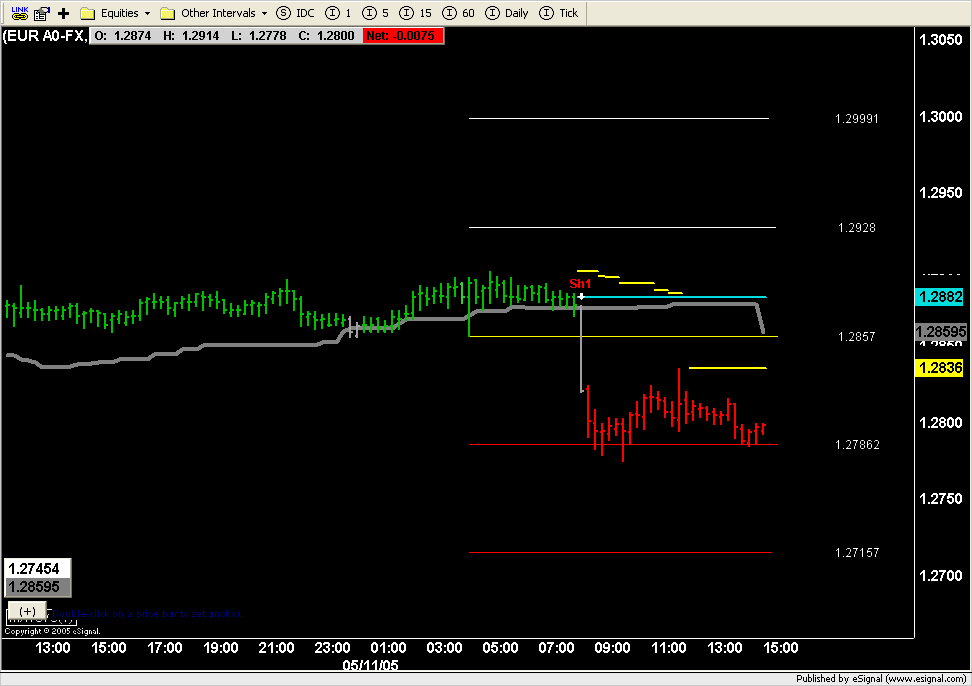Screen dimensions: 972x686
Task: Click the cyan 1.2882 price tag
Action: 939,297
